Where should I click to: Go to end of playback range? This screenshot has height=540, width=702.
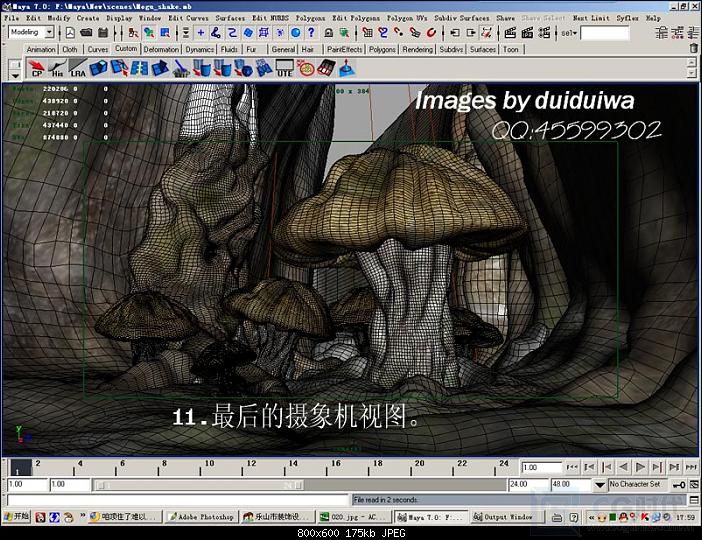[x=691, y=467]
